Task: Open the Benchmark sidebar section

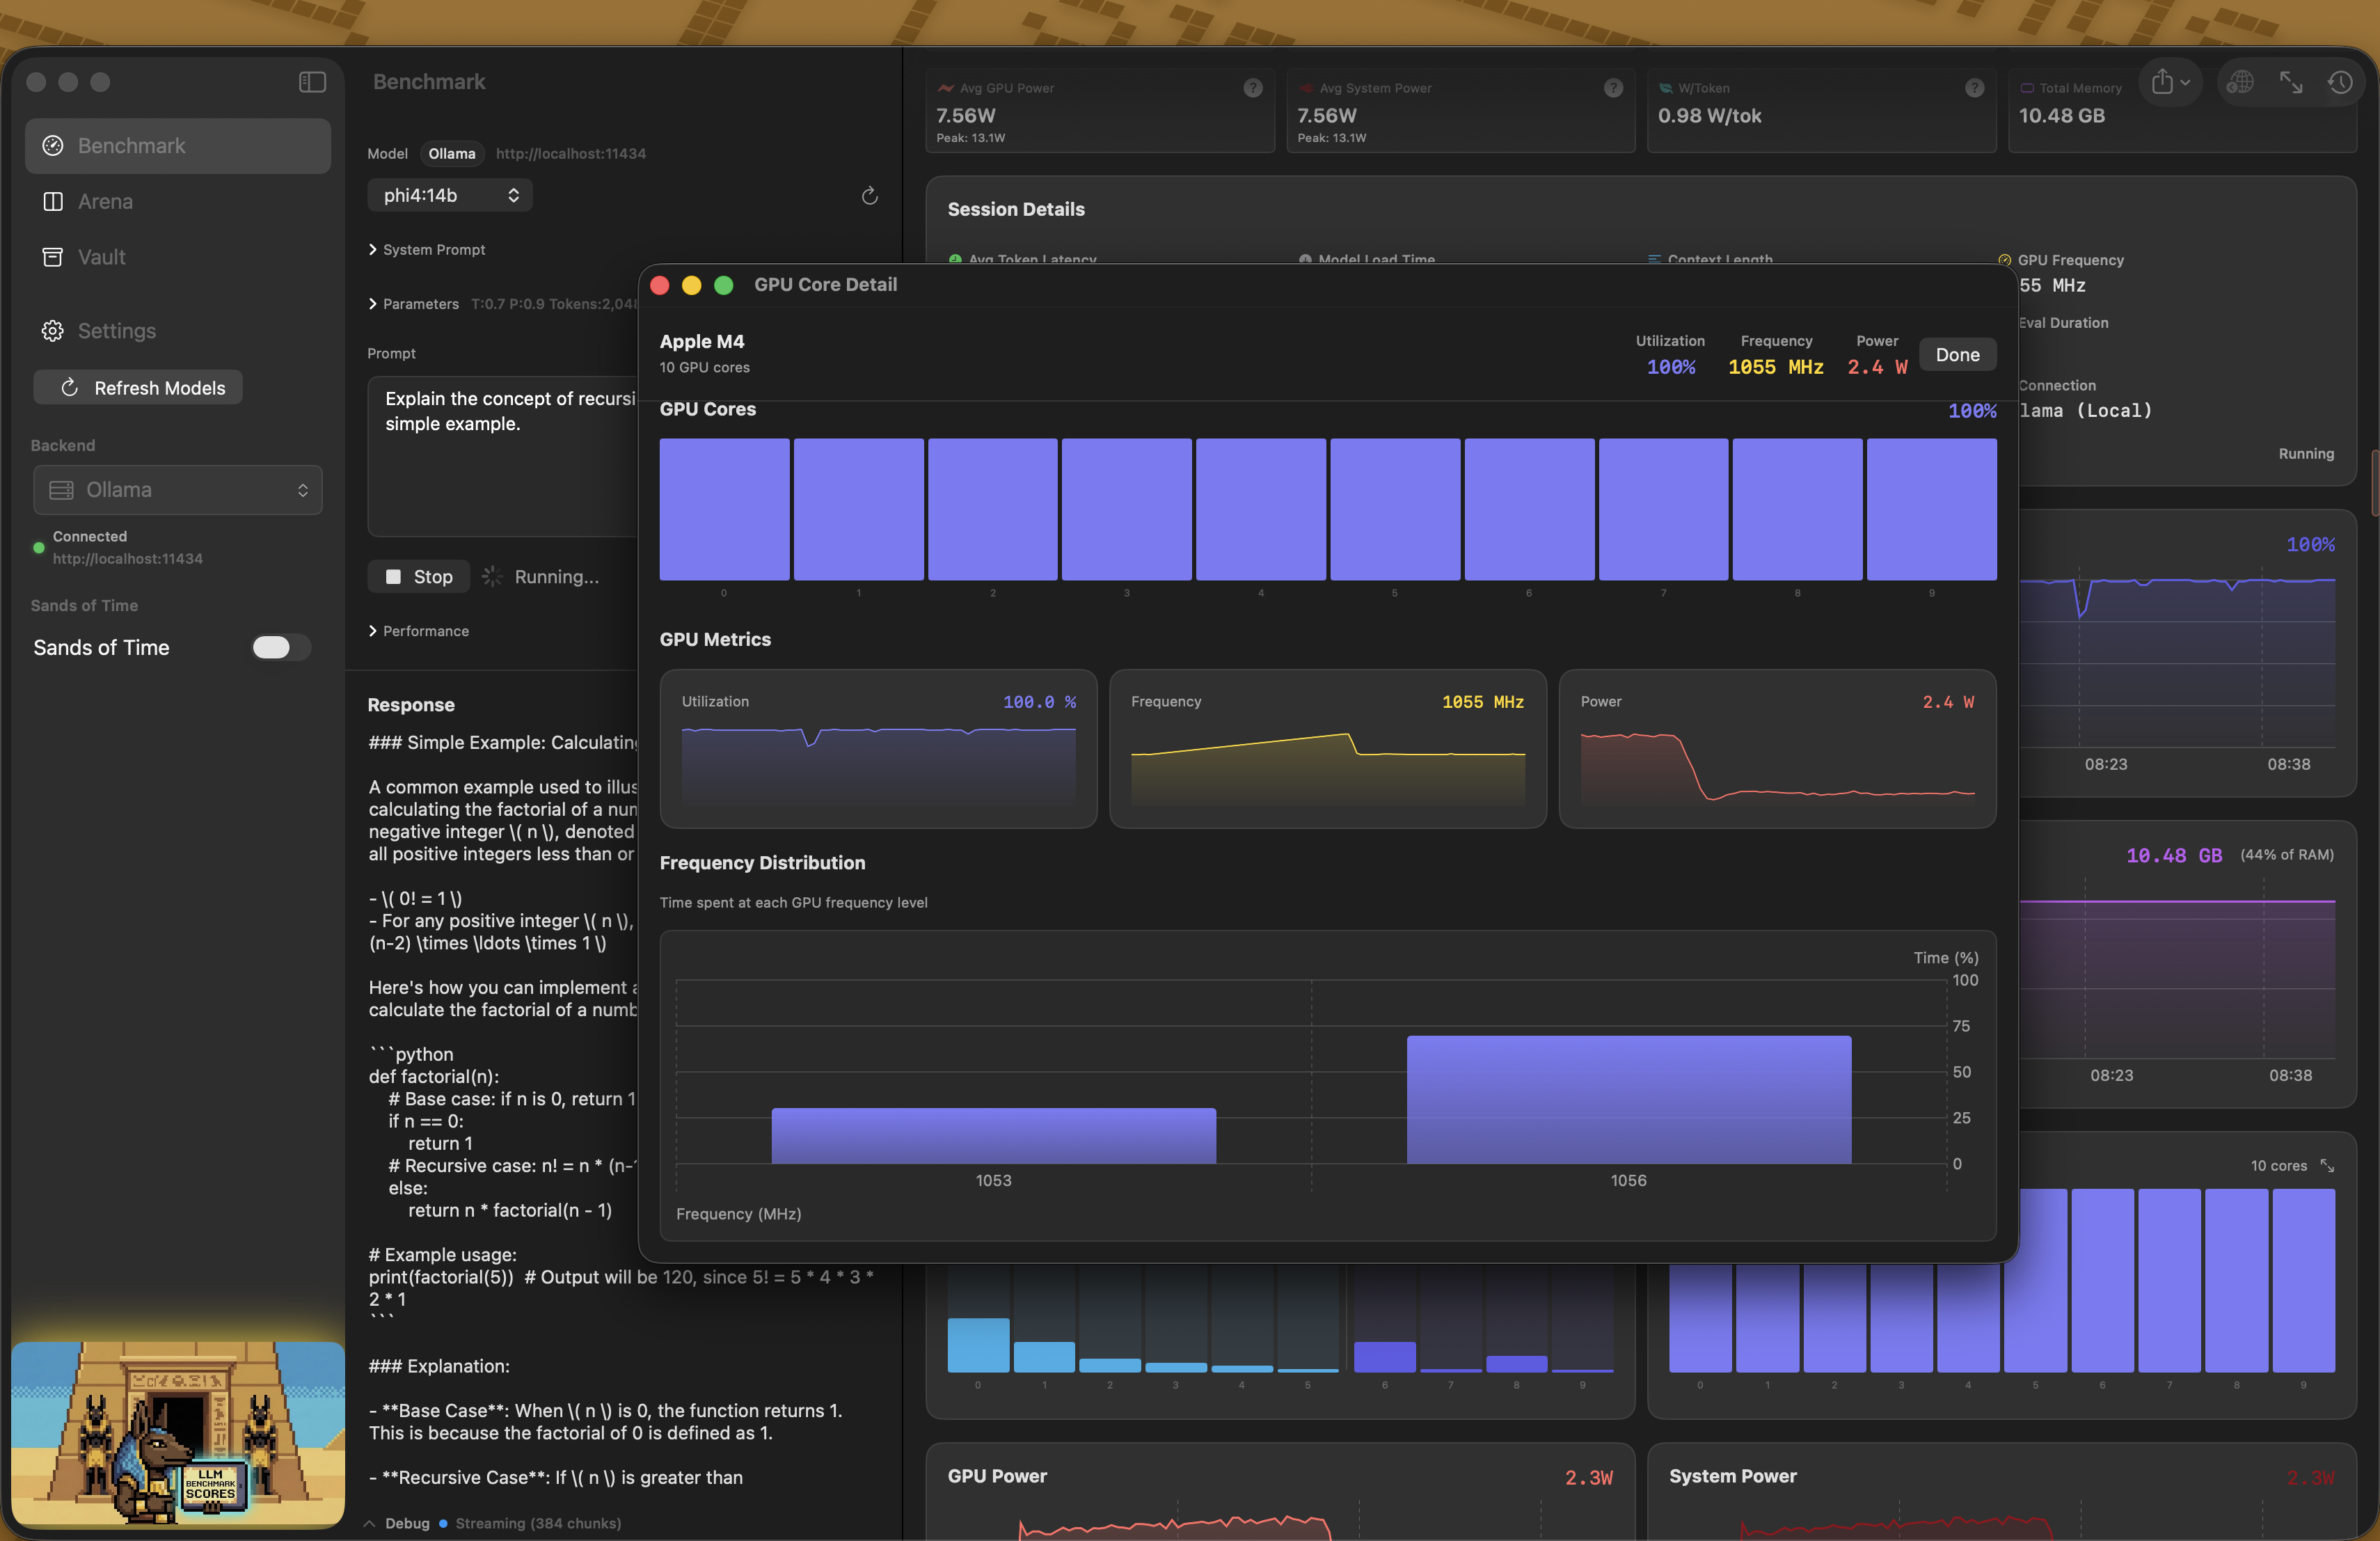Action: [178, 146]
